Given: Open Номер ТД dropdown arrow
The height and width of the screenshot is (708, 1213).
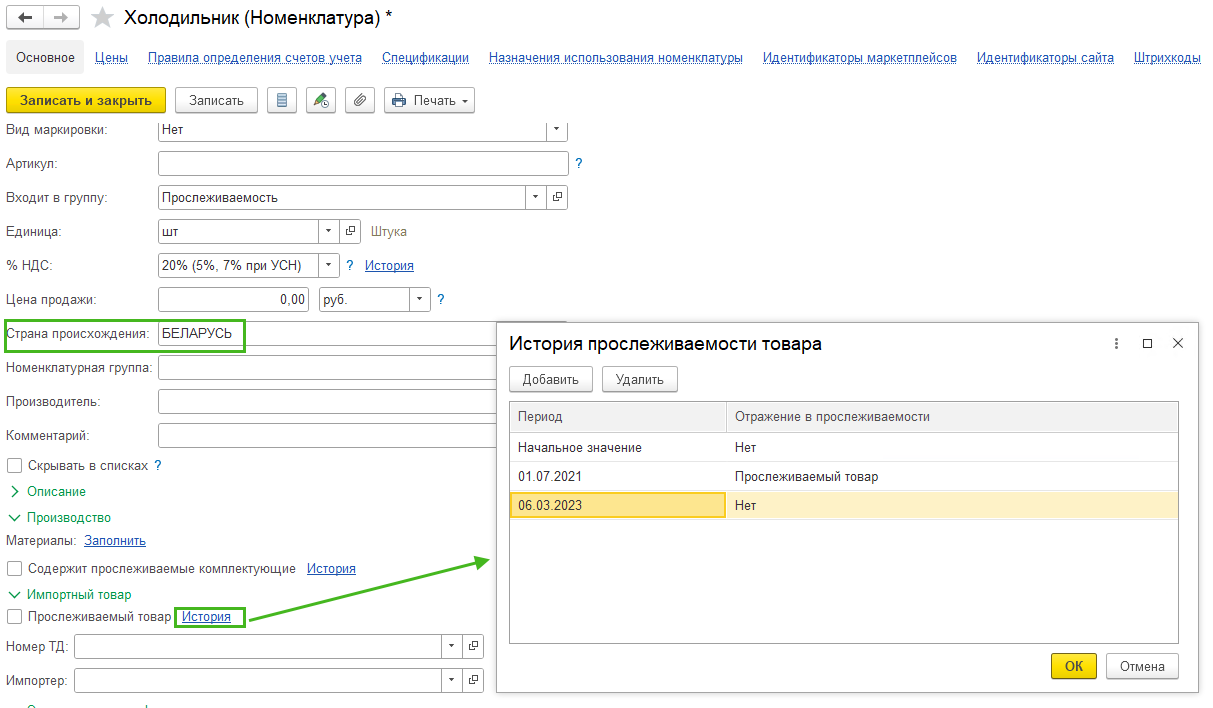Looking at the screenshot, I should 454,646.
